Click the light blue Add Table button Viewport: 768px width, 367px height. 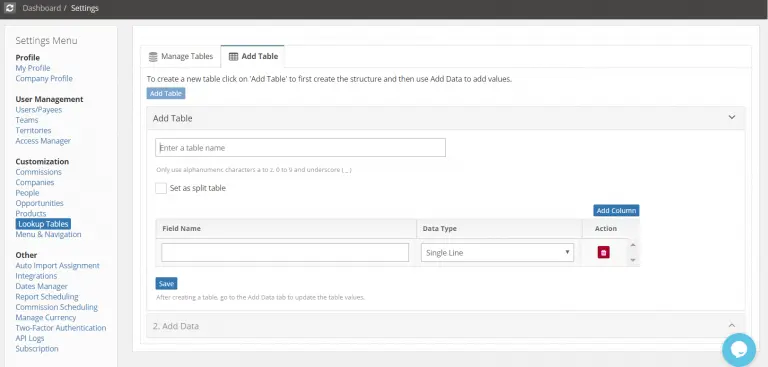(166, 94)
